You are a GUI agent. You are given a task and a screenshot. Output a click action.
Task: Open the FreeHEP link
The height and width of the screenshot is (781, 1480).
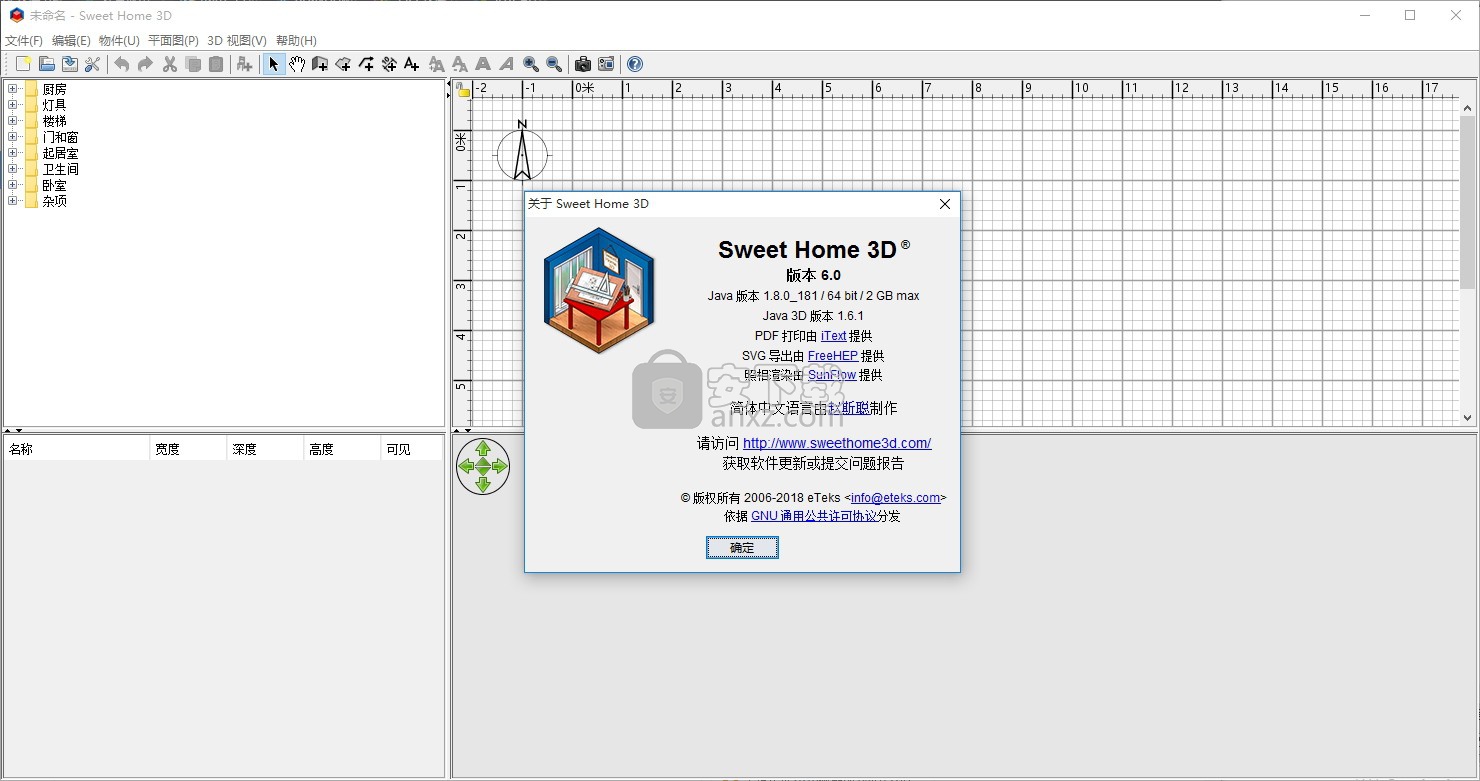832,356
